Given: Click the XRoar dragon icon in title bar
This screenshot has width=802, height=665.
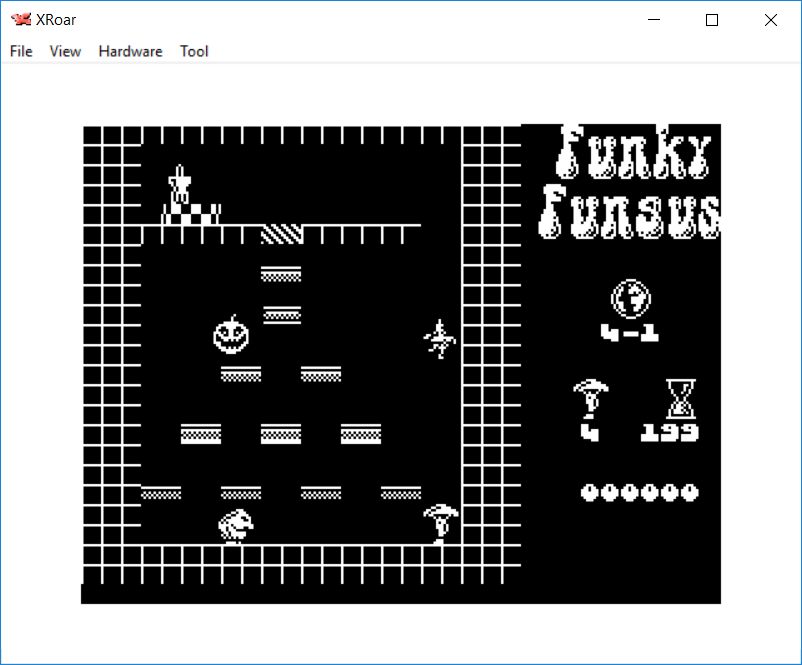Looking at the screenshot, I should coord(20,19).
